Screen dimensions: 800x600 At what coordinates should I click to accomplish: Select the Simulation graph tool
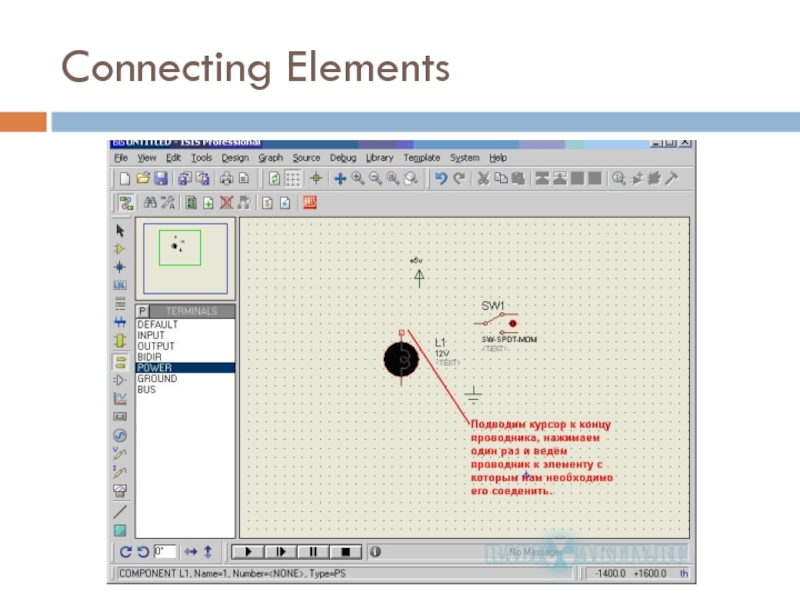pos(120,398)
